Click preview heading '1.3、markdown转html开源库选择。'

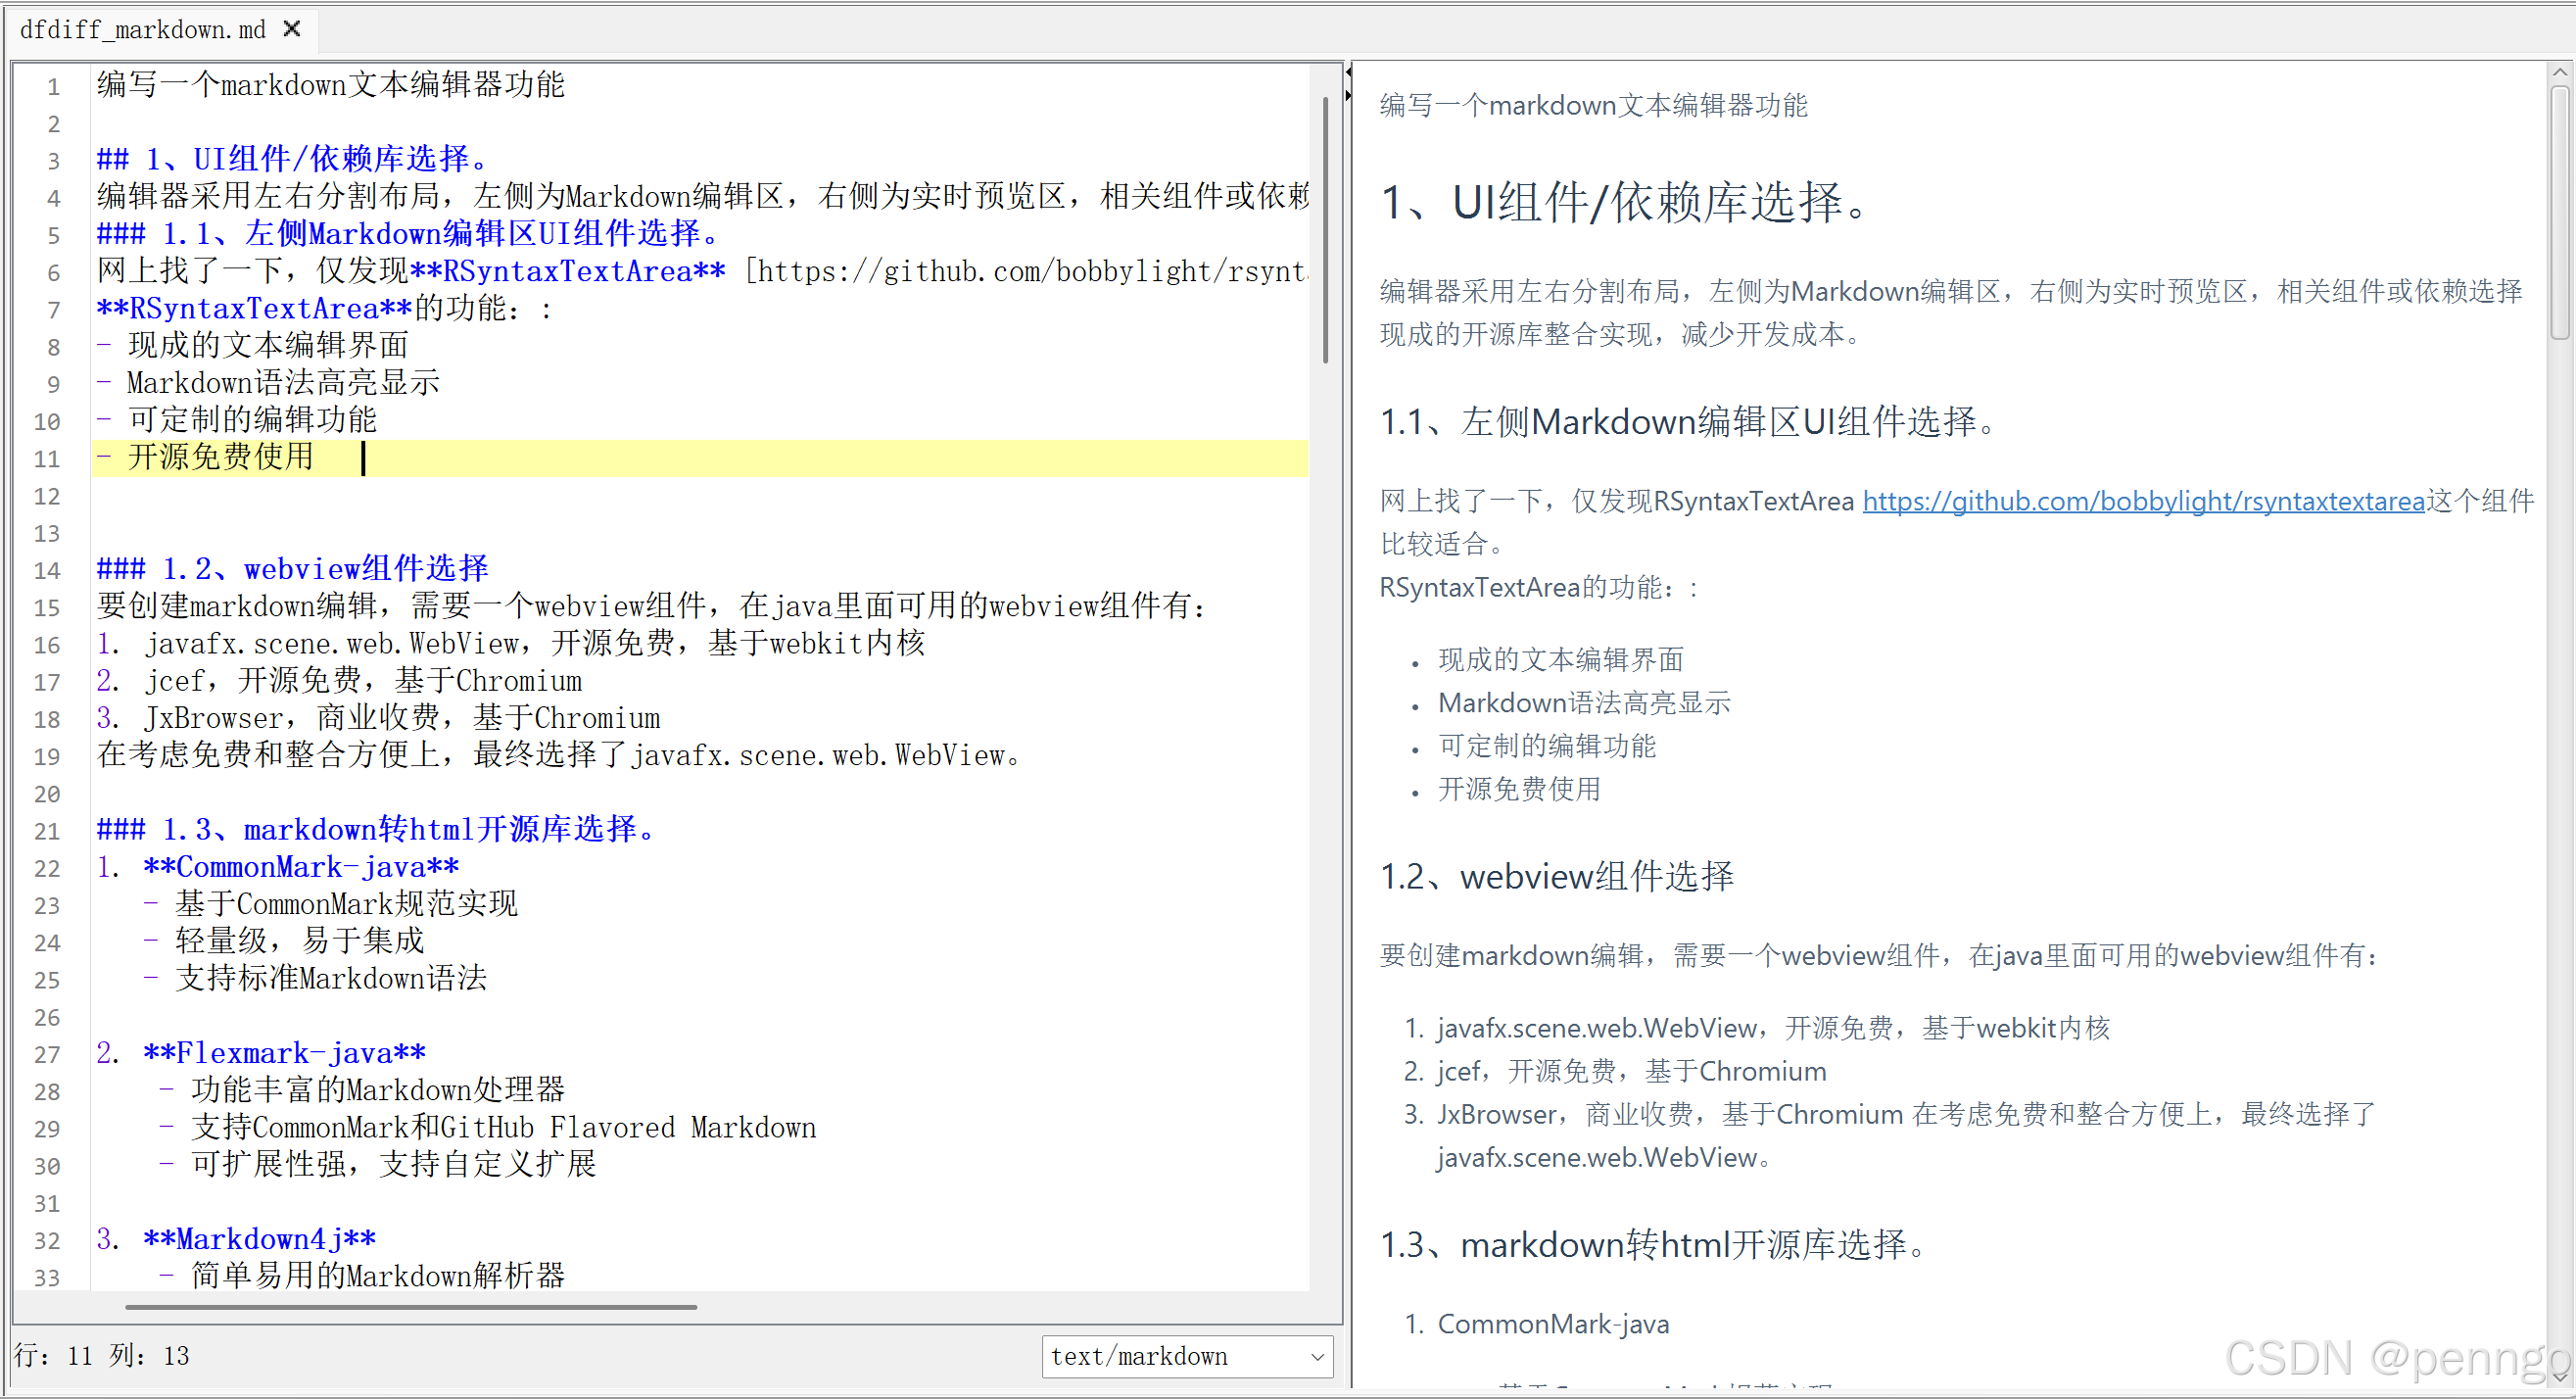coord(1655,1244)
